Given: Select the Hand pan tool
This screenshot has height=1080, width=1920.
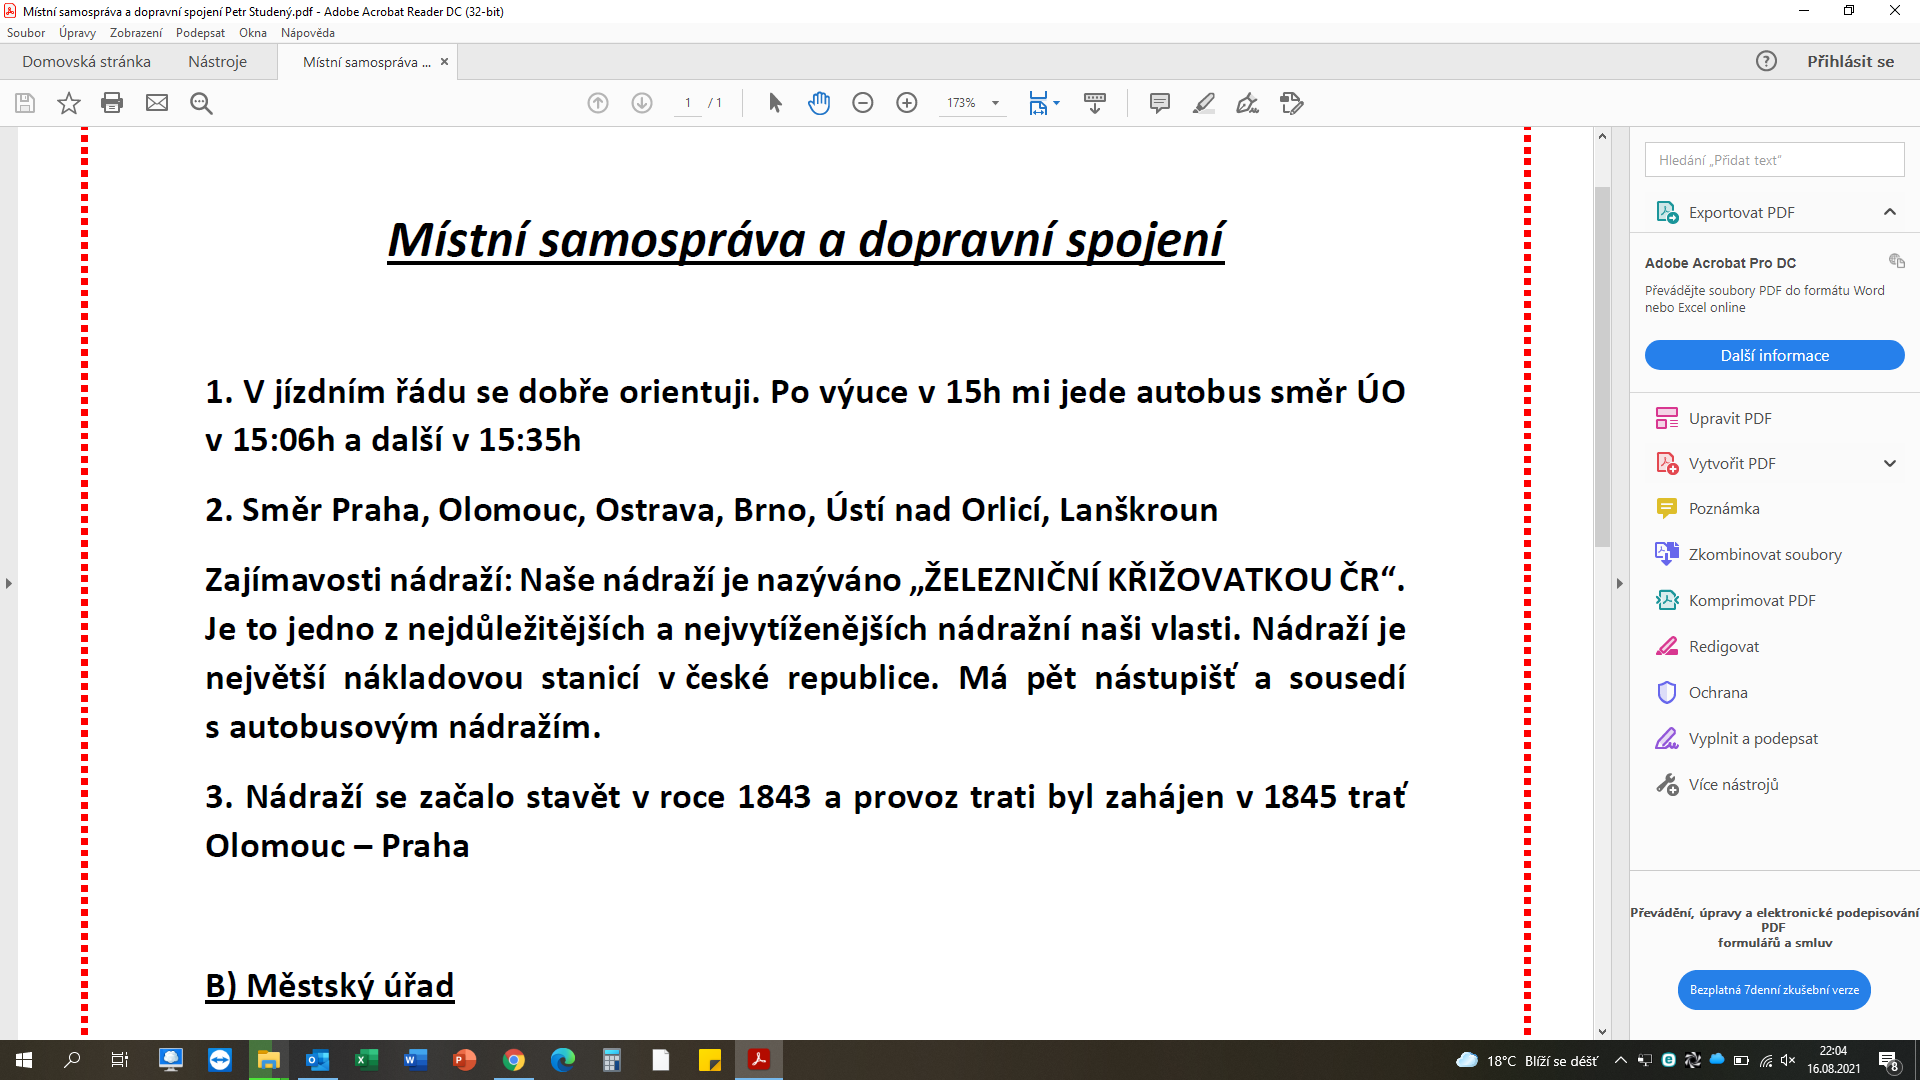Looking at the screenshot, I should pyautogui.click(x=819, y=103).
